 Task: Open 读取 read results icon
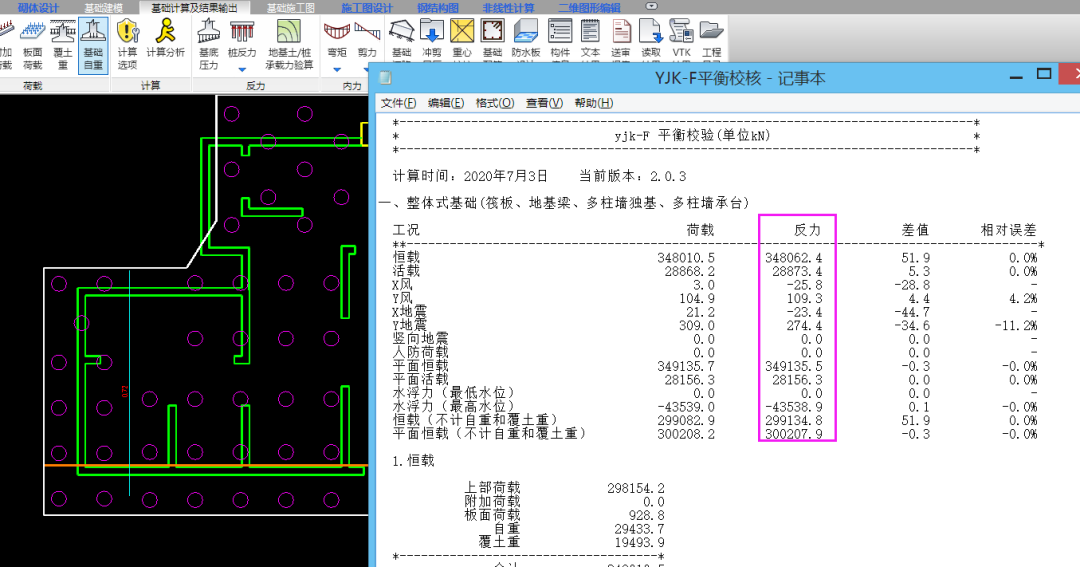tap(651, 39)
